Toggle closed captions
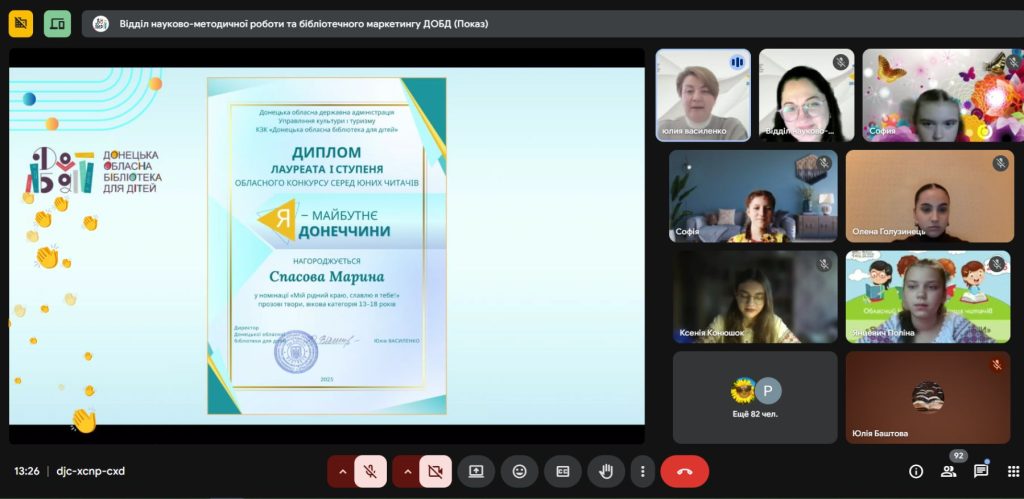Image resolution: width=1024 pixels, height=499 pixels. click(563, 471)
